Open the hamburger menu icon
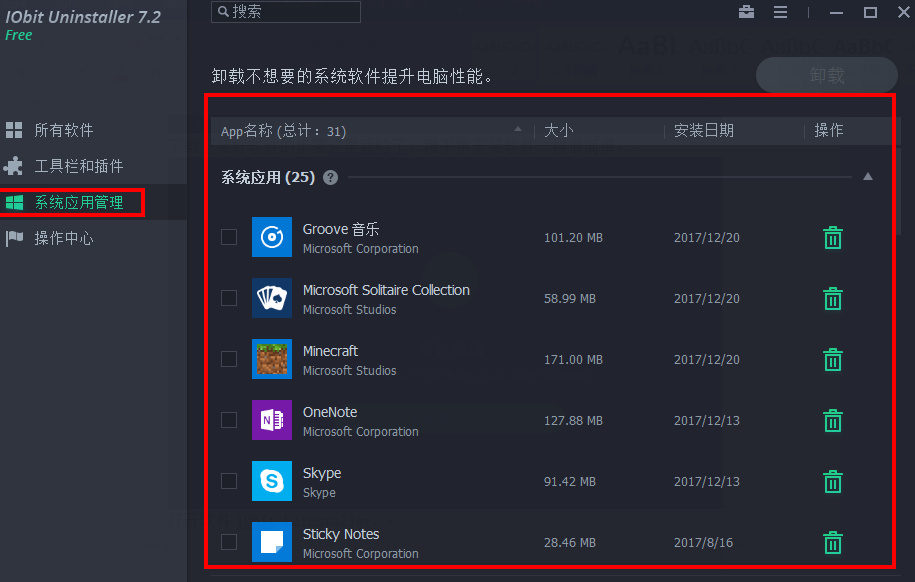 [x=780, y=12]
